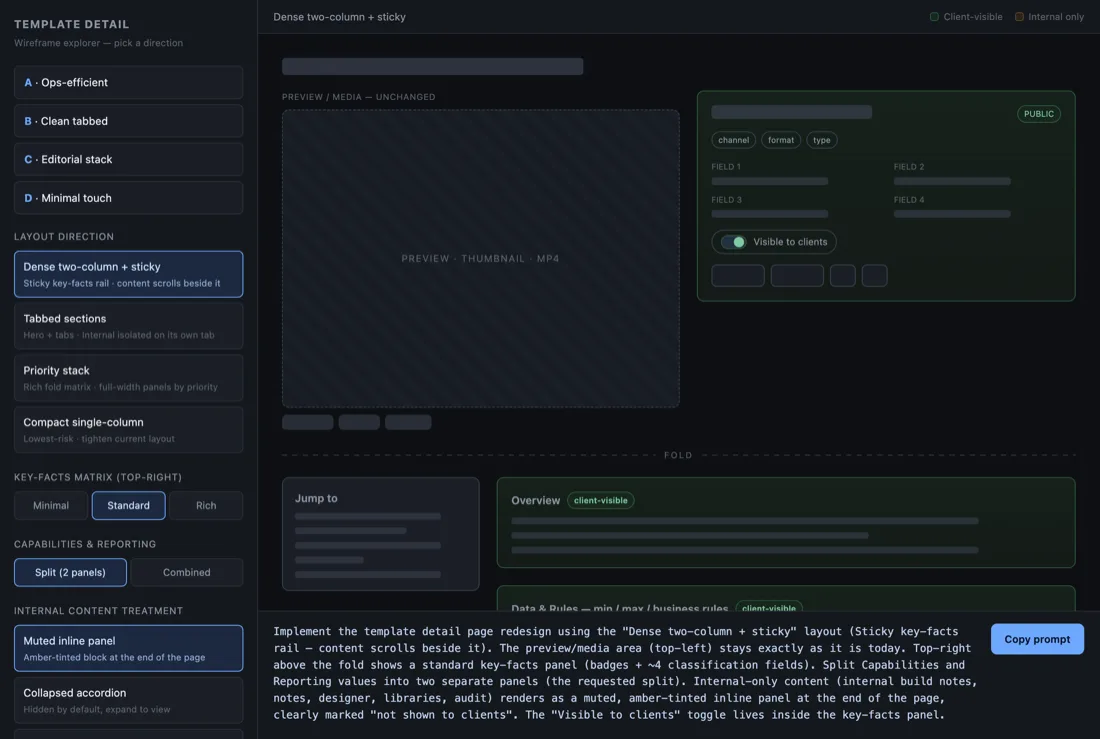Click the INTERNAL CONTENT TREATMENT section label
The width and height of the screenshot is (1100, 739).
tap(98, 611)
